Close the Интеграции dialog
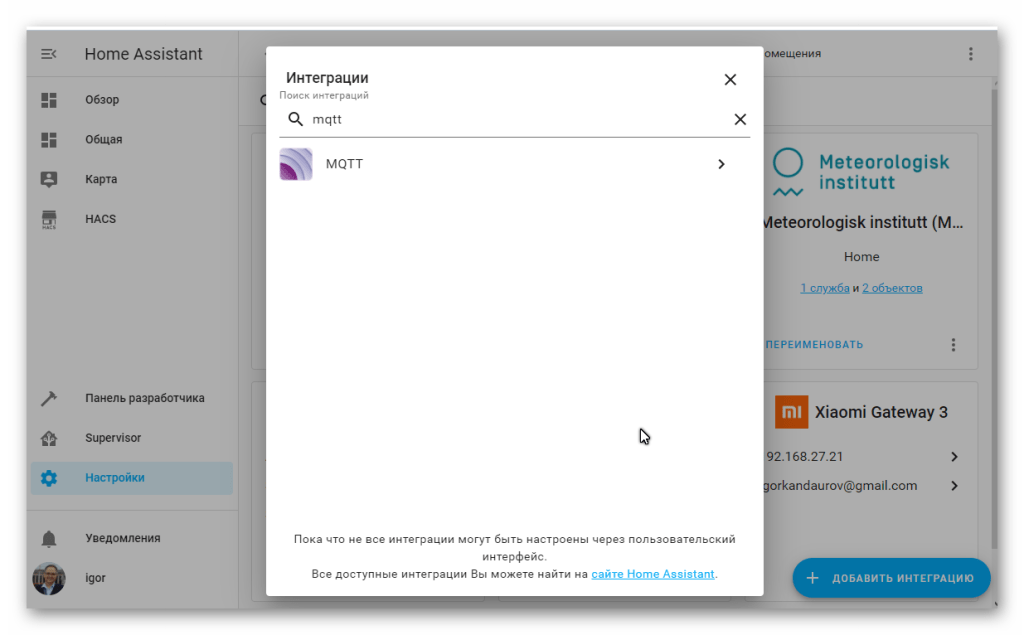The width and height of the screenshot is (1024, 635). 730,80
